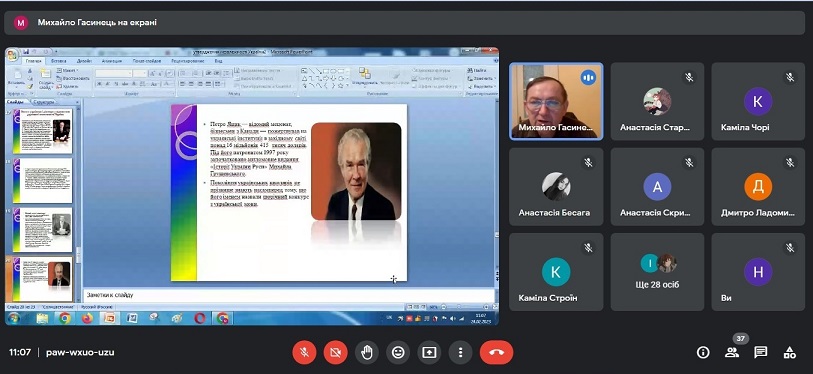The height and width of the screenshot is (374, 813).
Task: Open the Анимация ribbon tab
Action: (111, 61)
